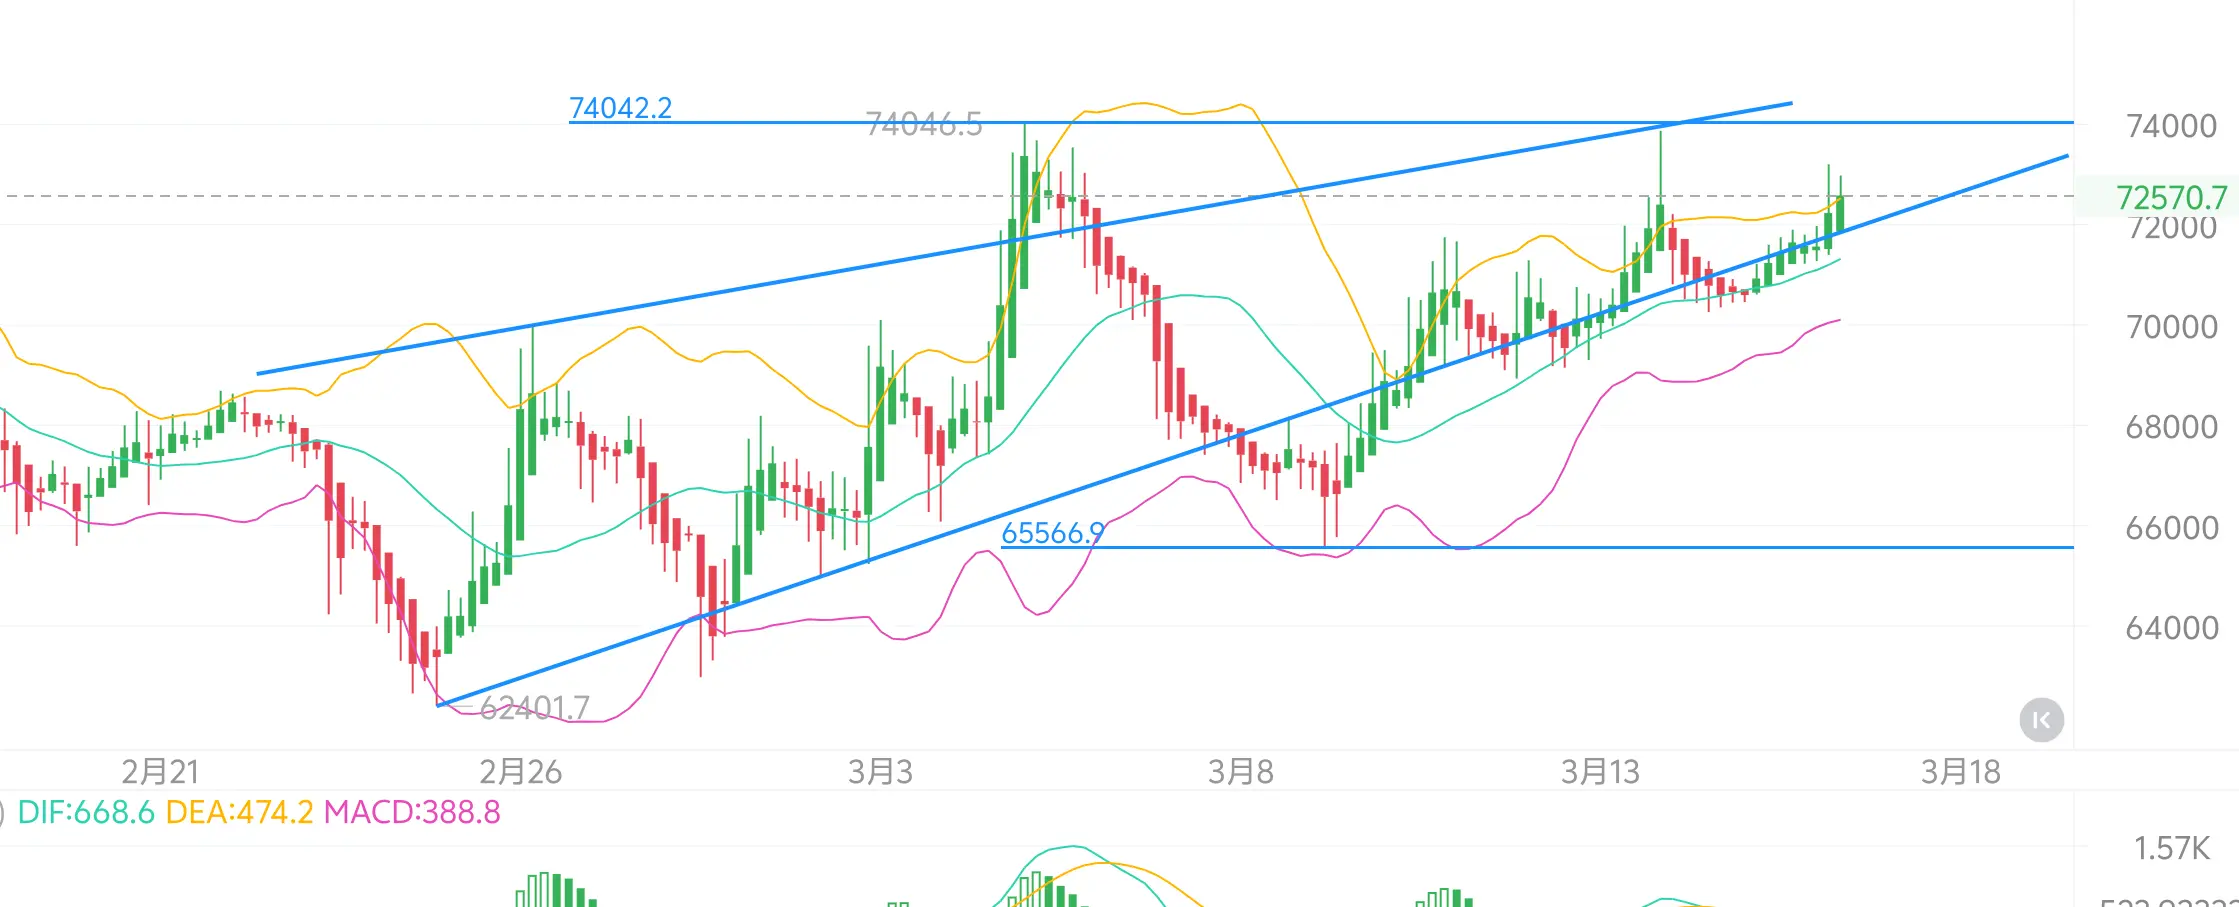The image size is (2239, 907).
Task: Click the gray 74046.5 high price marker
Action: point(923,124)
